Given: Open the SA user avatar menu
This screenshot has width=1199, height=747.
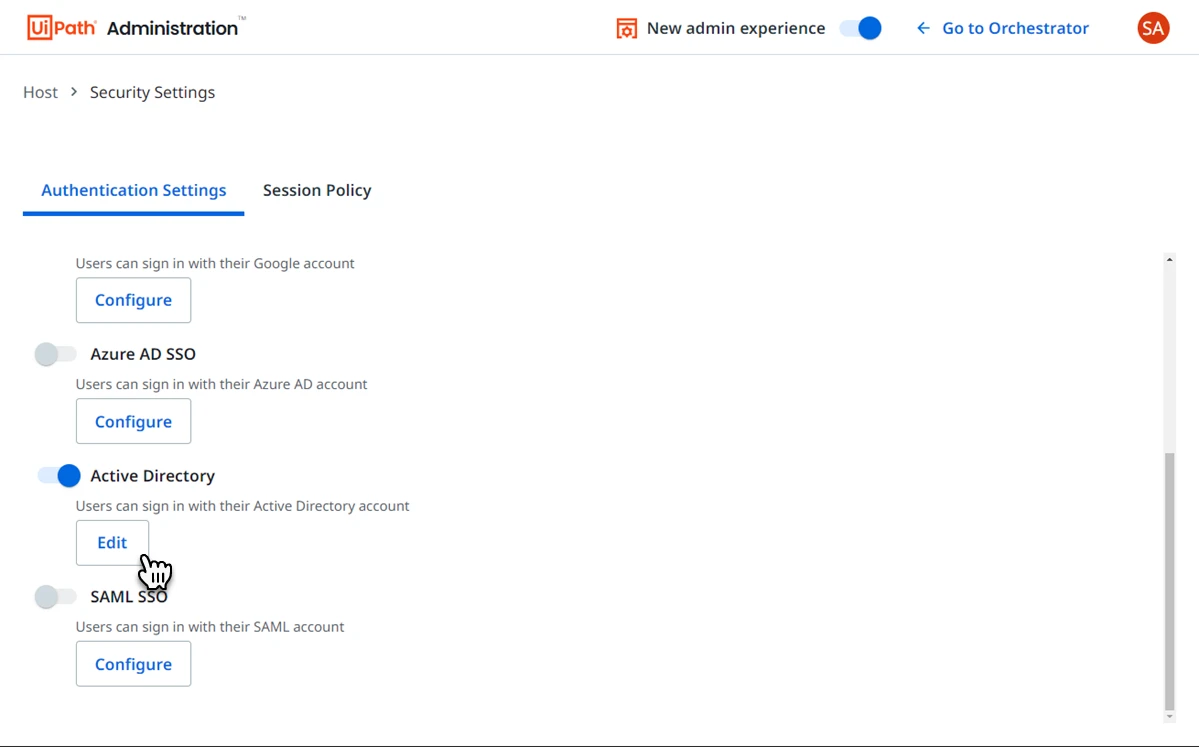Looking at the screenshot, I should click(x=1153, y=28).
